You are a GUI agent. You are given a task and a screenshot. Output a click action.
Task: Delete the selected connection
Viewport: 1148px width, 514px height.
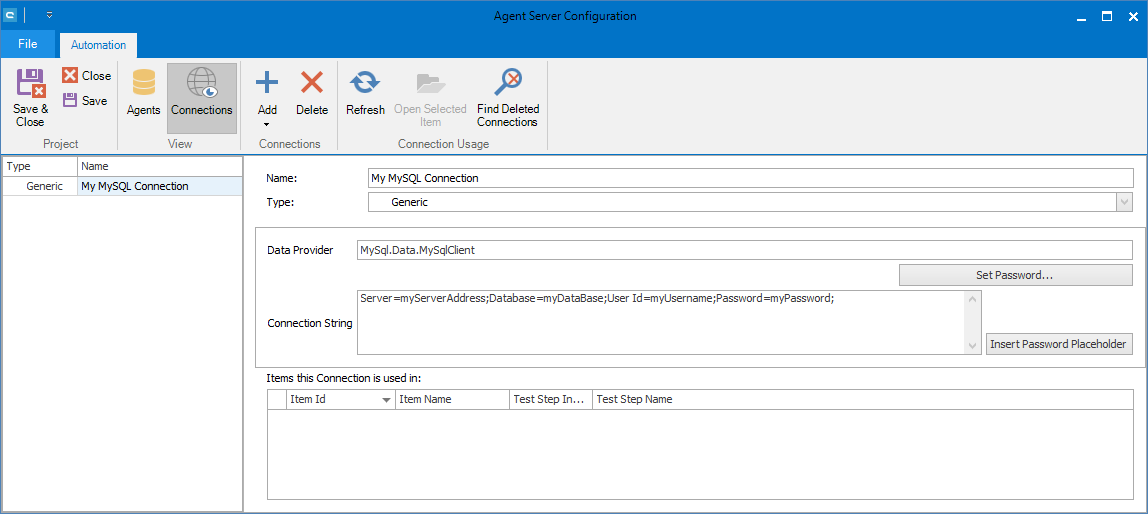click(312, 83)
